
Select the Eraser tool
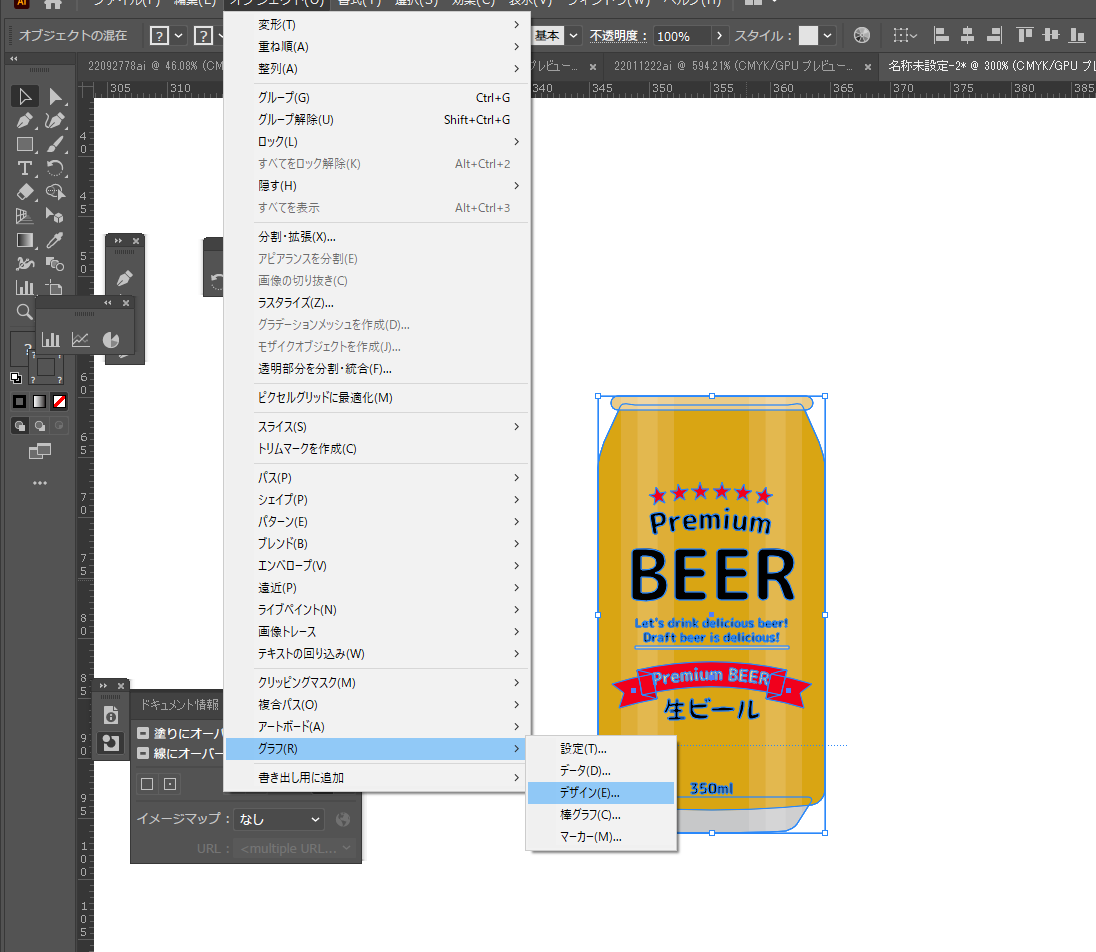26,192
